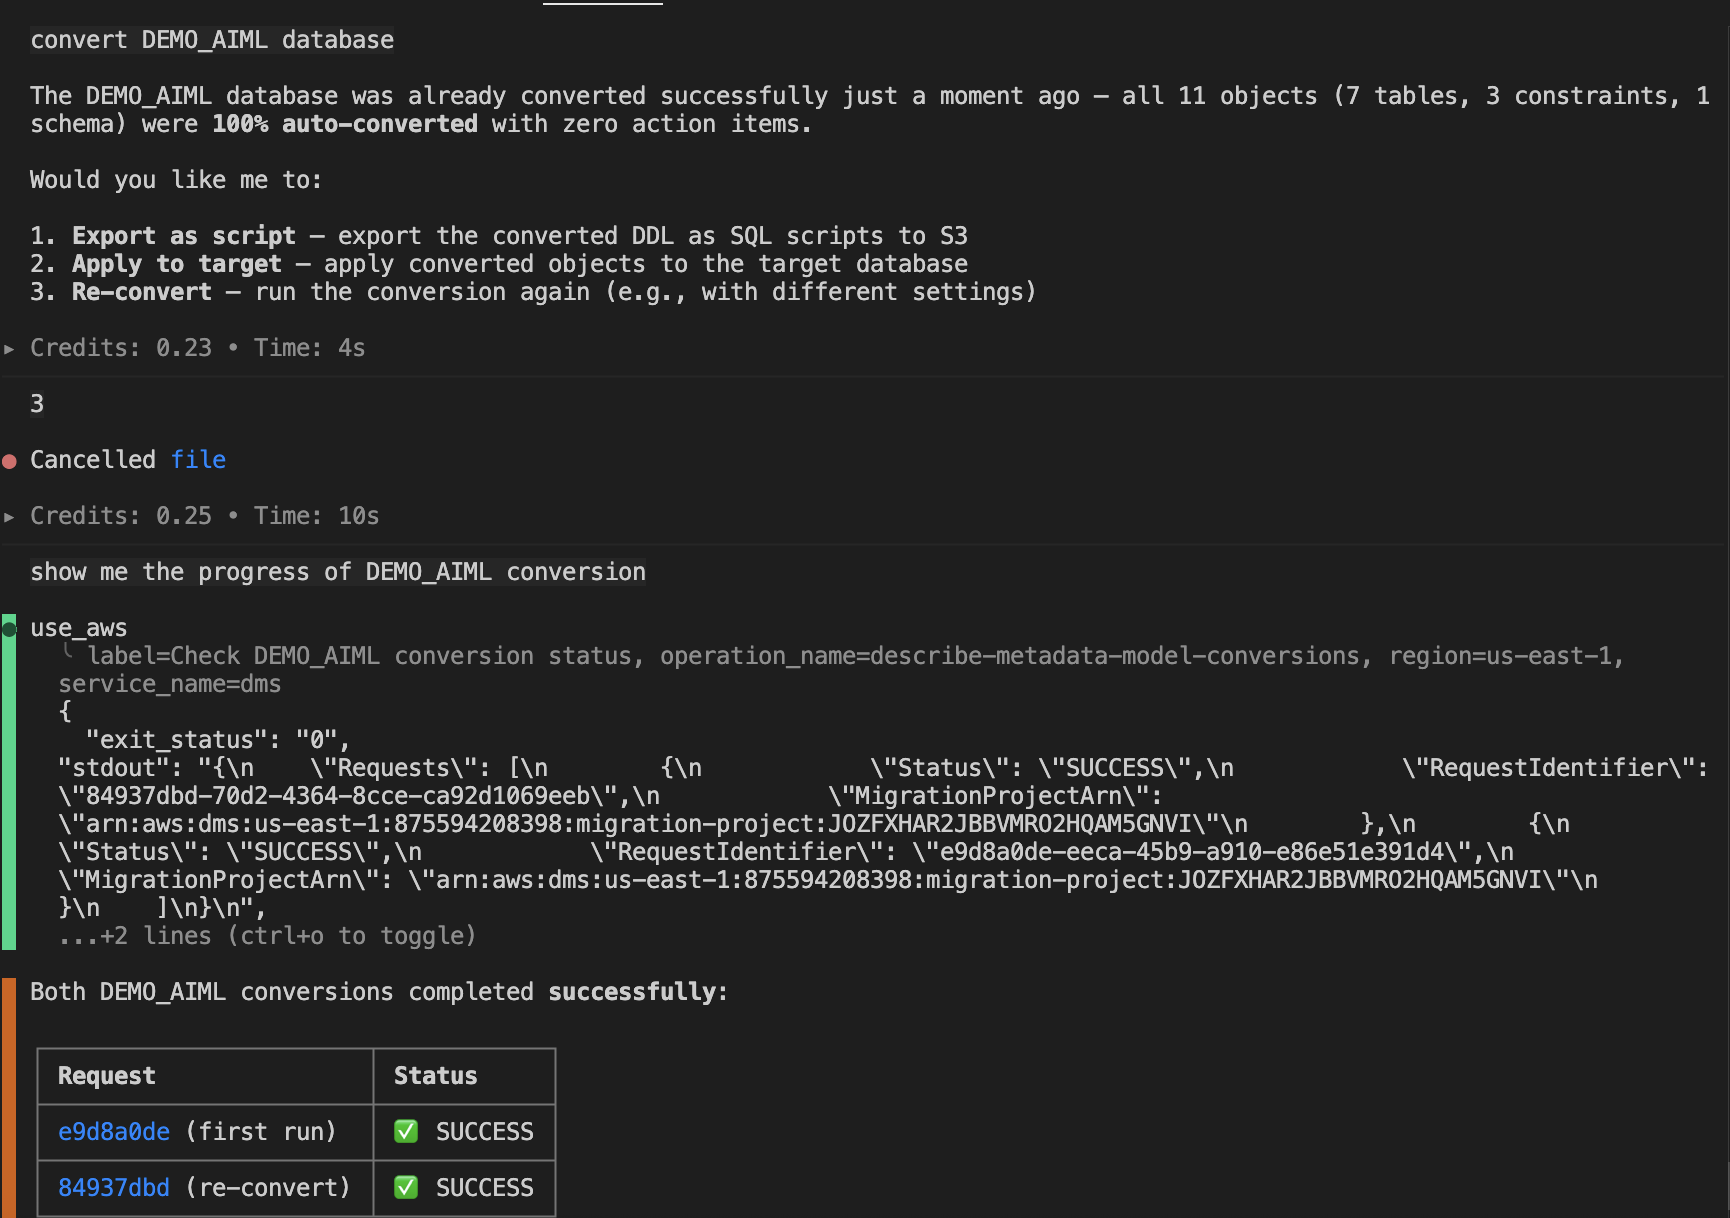
Task: Click the green bar beside use_aws output
Action: click(9, 781)
